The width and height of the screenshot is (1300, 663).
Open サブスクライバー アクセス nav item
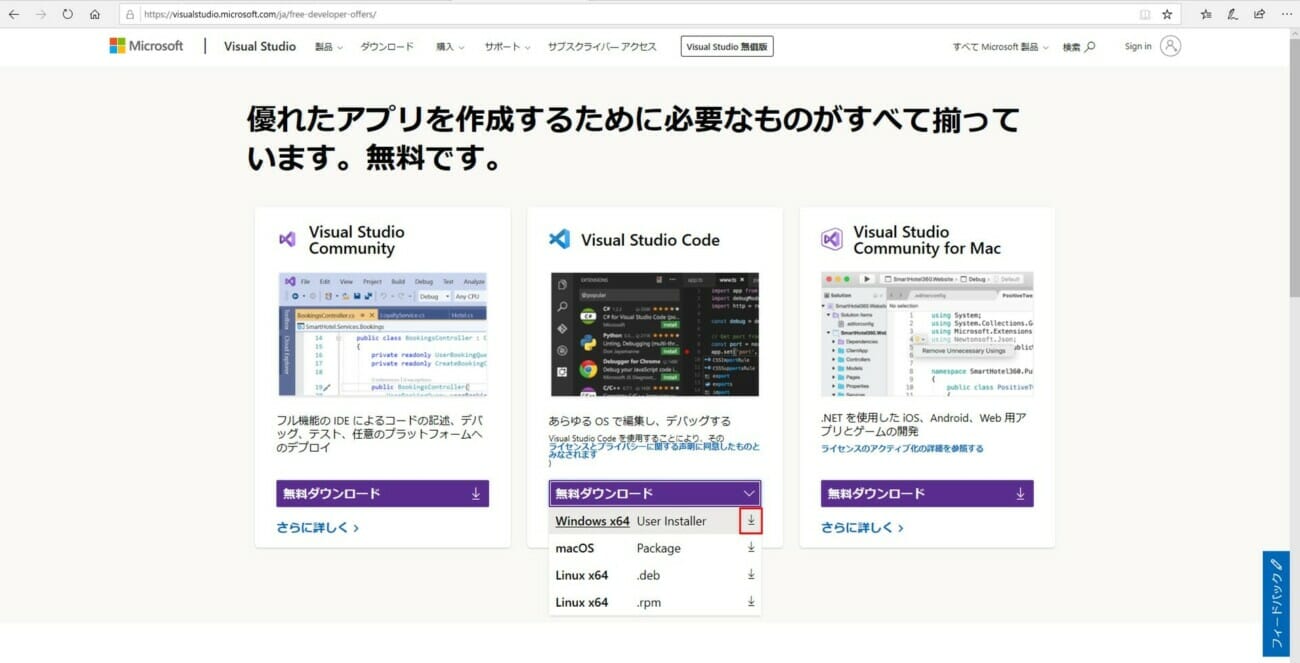(x=602, y=47)
